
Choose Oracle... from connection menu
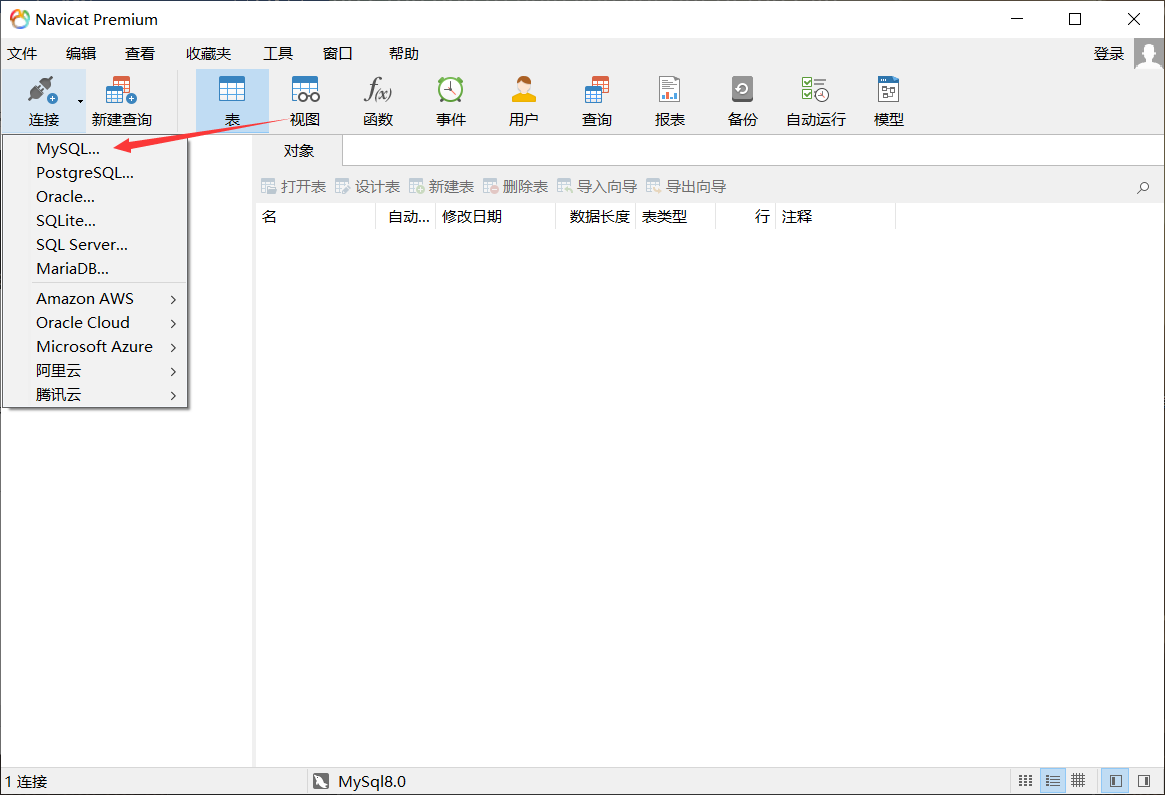click(x=95, y=196)
